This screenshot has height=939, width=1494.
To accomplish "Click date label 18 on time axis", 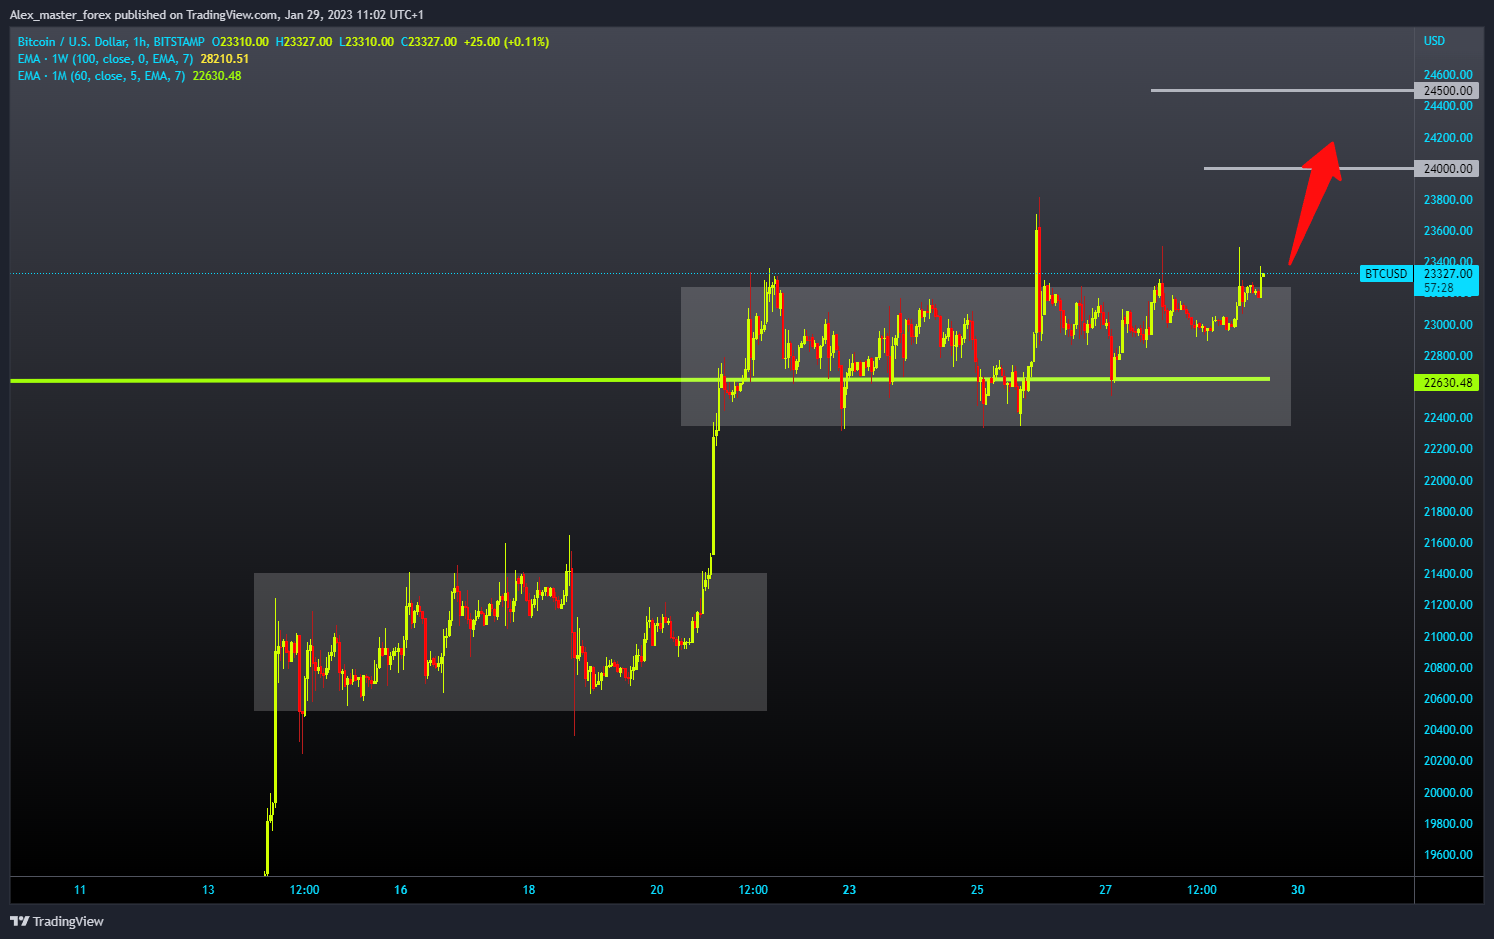I will coord(529,890).
